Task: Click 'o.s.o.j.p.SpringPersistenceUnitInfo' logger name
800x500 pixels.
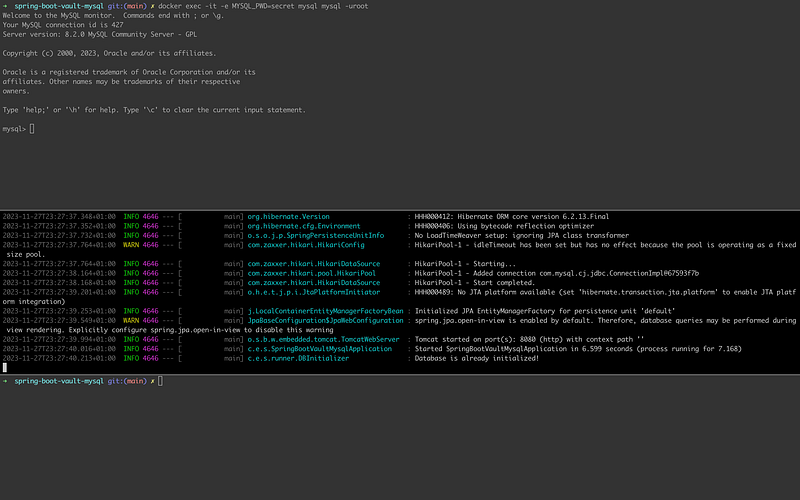Action: click(316, 236)
